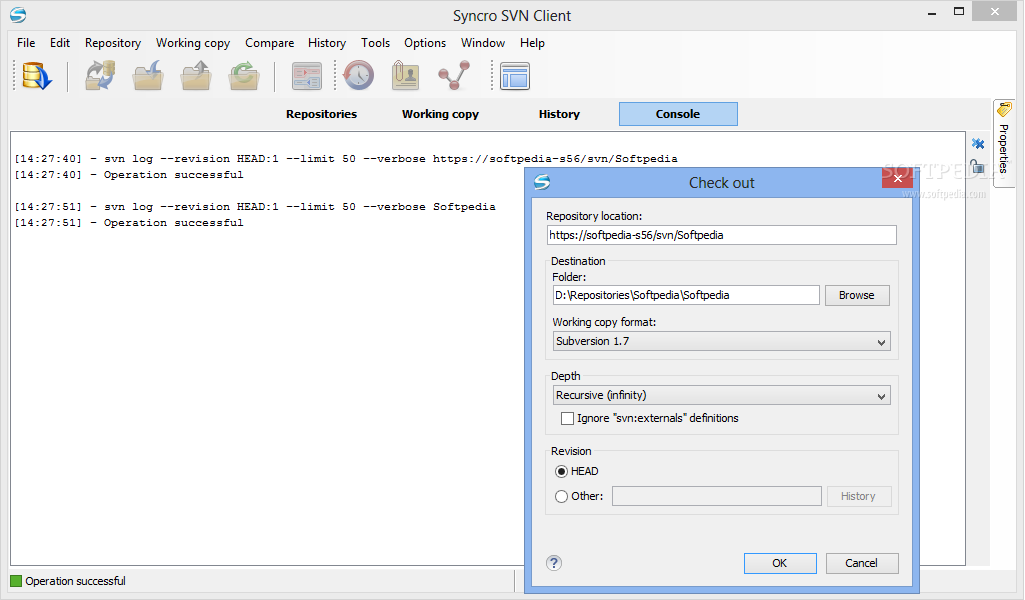Select the HEAD revision radio button

click(x=561, y=471)
